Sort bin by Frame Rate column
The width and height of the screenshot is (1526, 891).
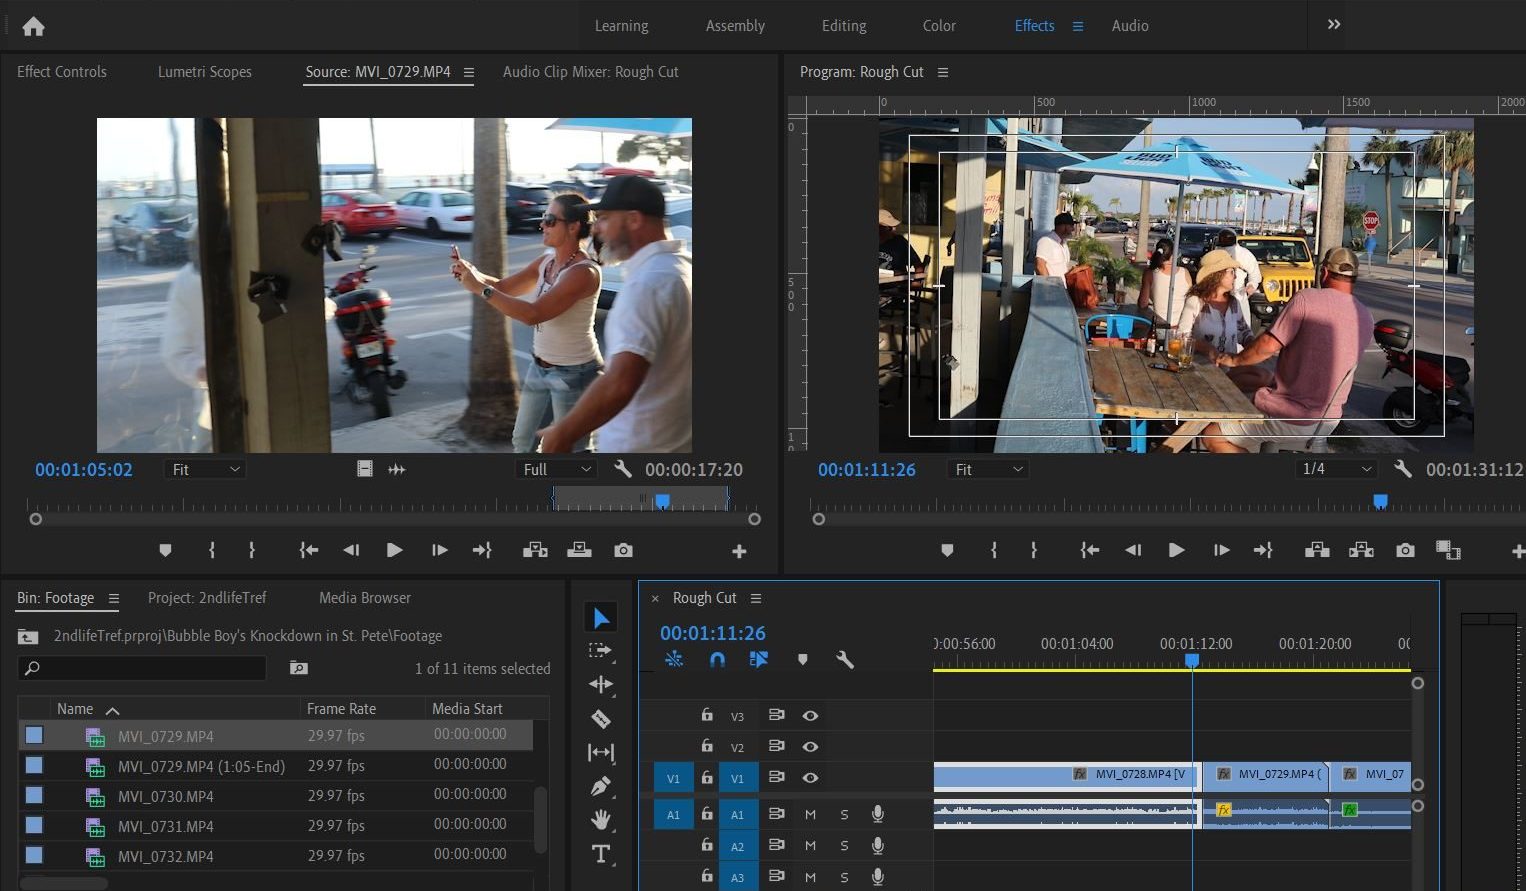coord(341,708)
